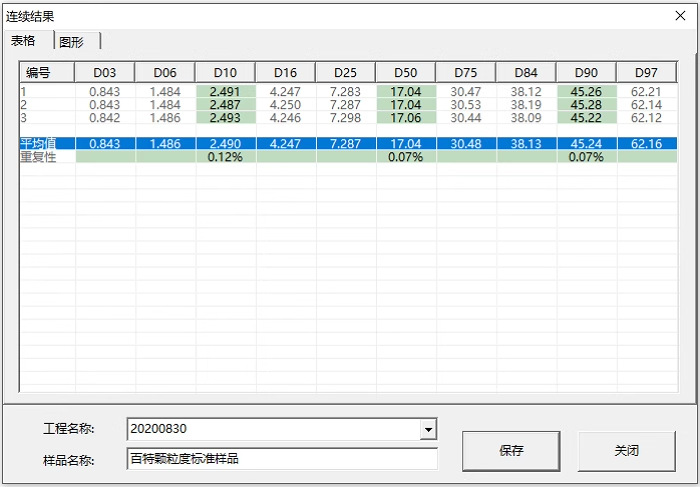Click the 样品名称 input field
Image resolution: width=700 pixels, height=487 pixels.
(282, 459)
